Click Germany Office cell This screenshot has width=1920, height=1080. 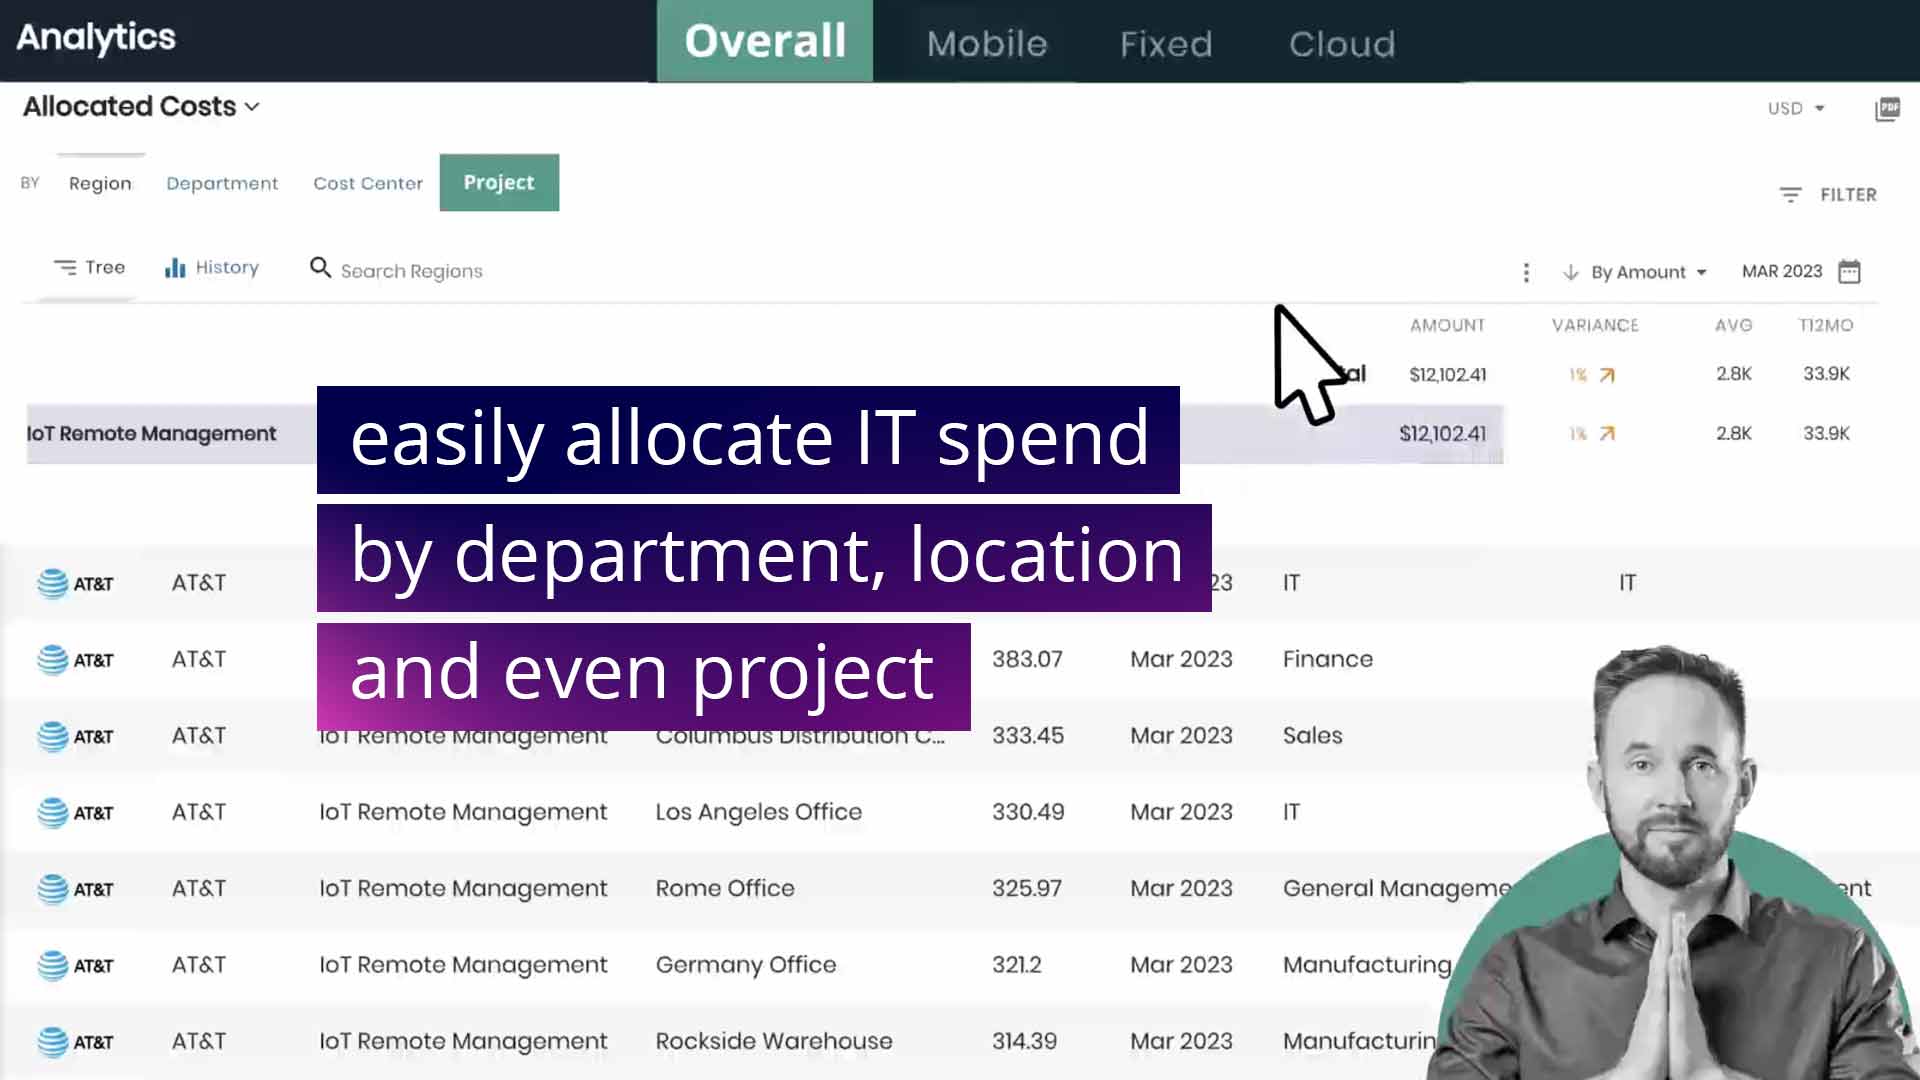745,965
